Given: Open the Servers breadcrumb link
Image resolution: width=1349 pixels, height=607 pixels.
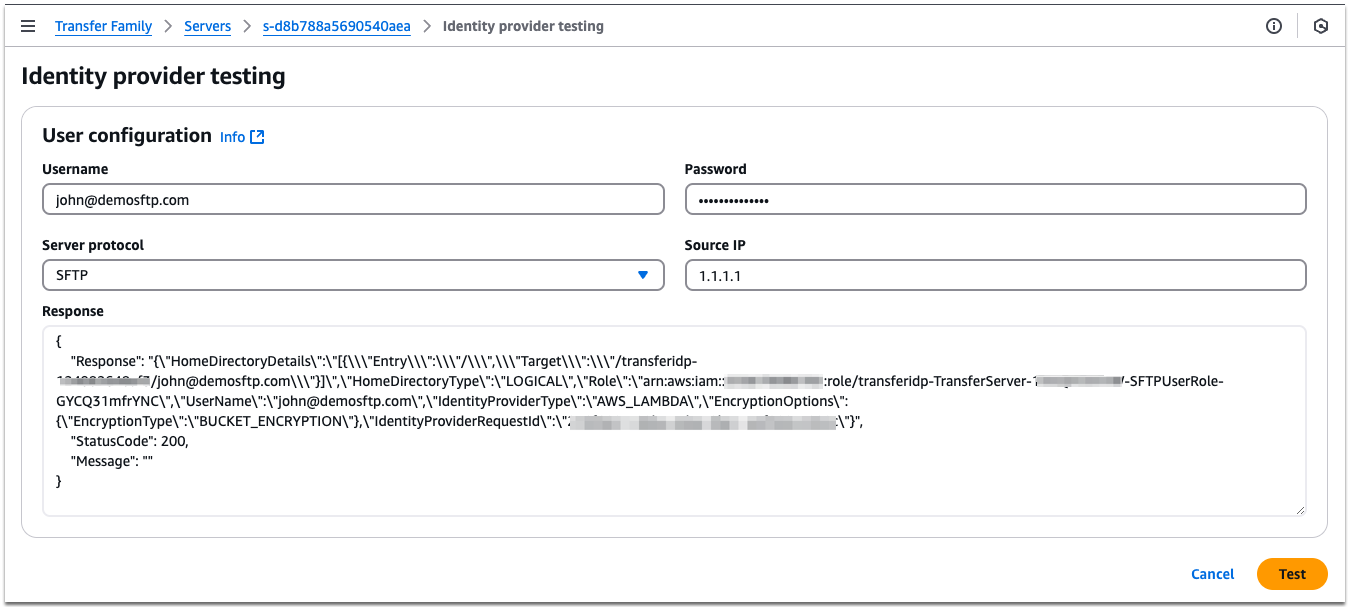Looking at the screenshot, I should tap(207, 26).
